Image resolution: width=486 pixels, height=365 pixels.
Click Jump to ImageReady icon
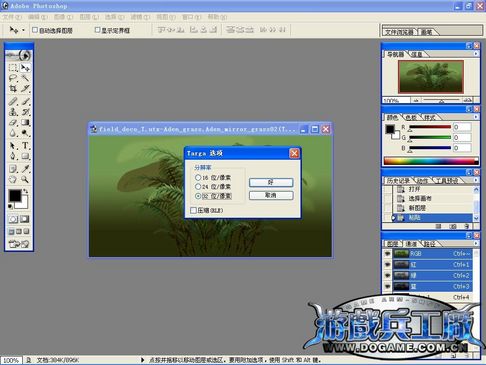(19, 244)
